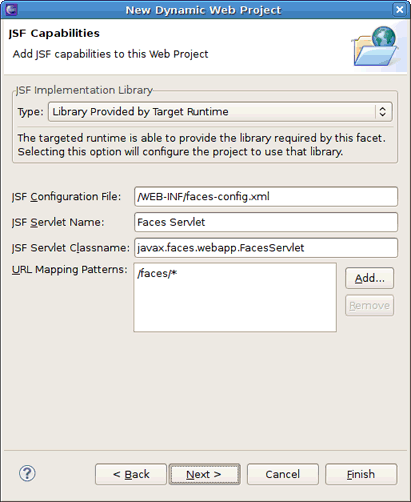
Task: Select the /faces/* URL mapping entry
Action: (157, 274)
